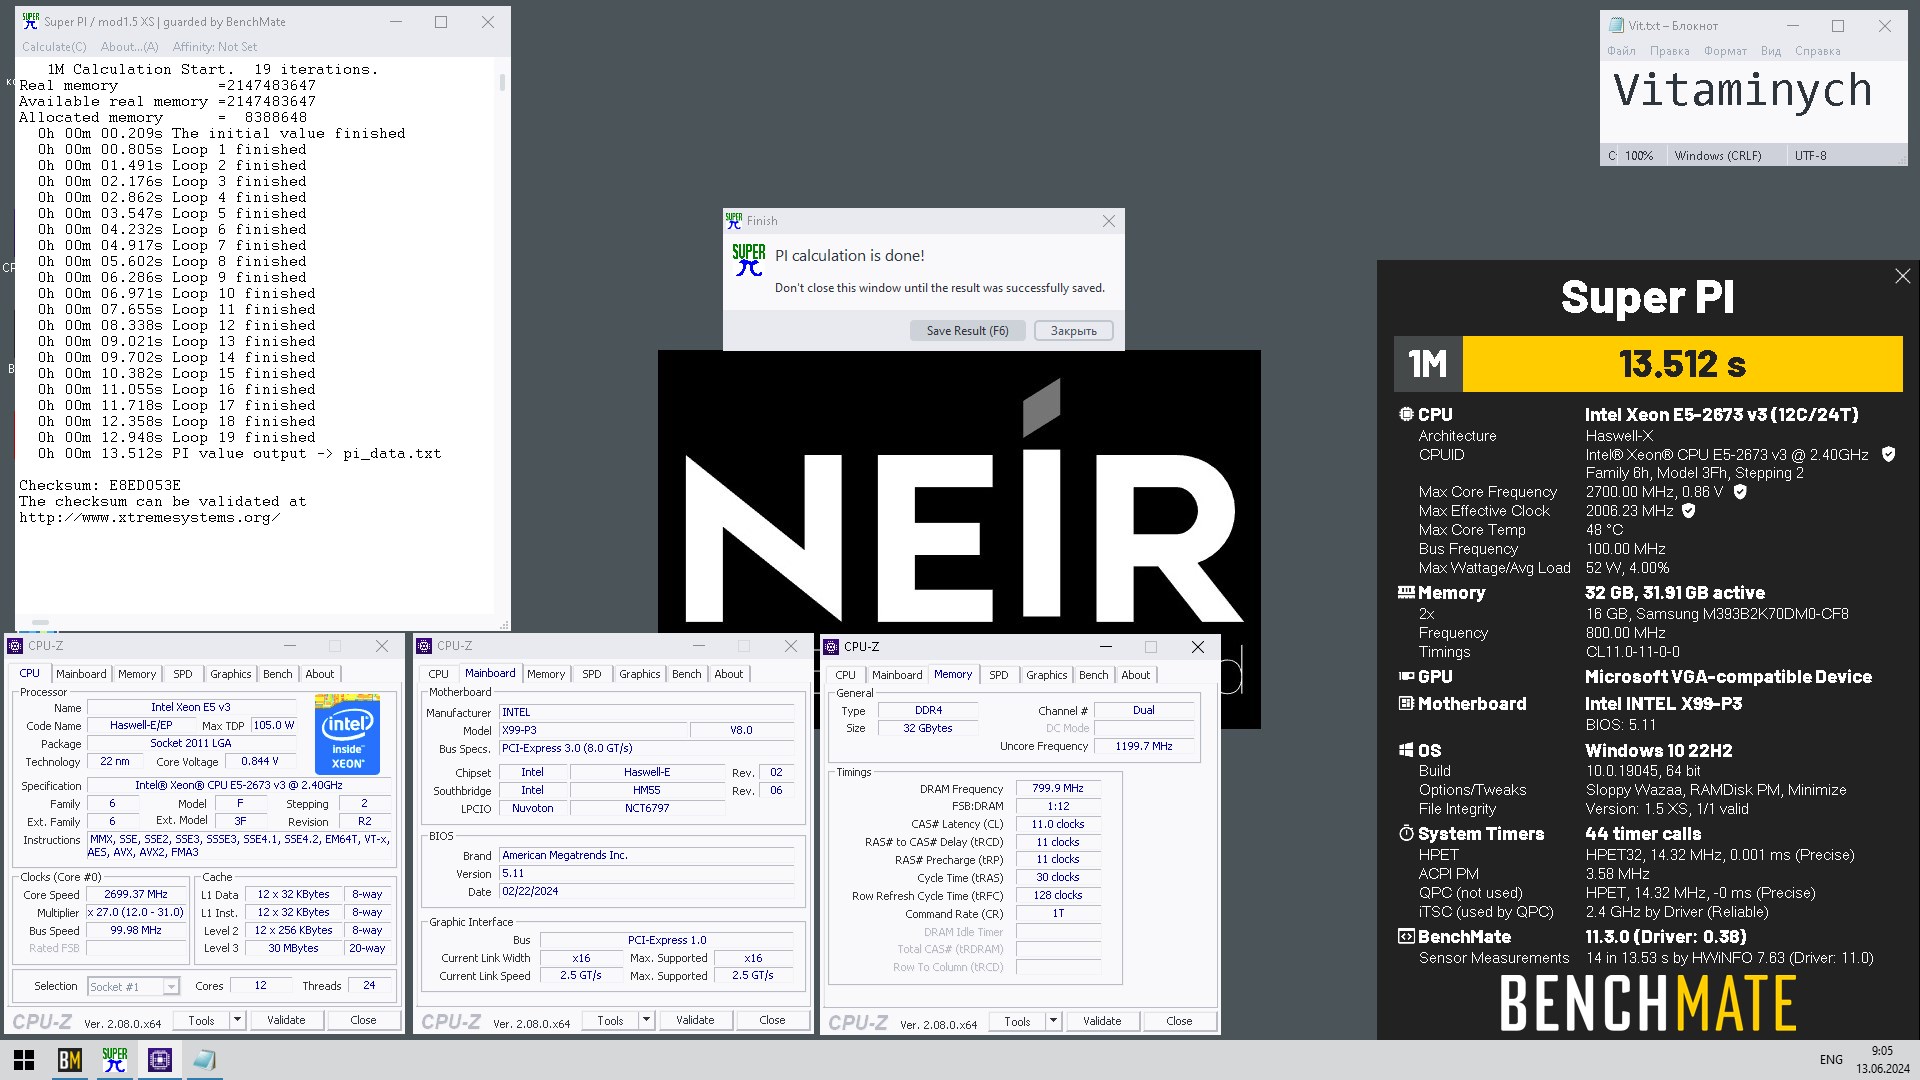
Task: Click the BIOS Date field 02/22/2024
Action: point(646,892)
